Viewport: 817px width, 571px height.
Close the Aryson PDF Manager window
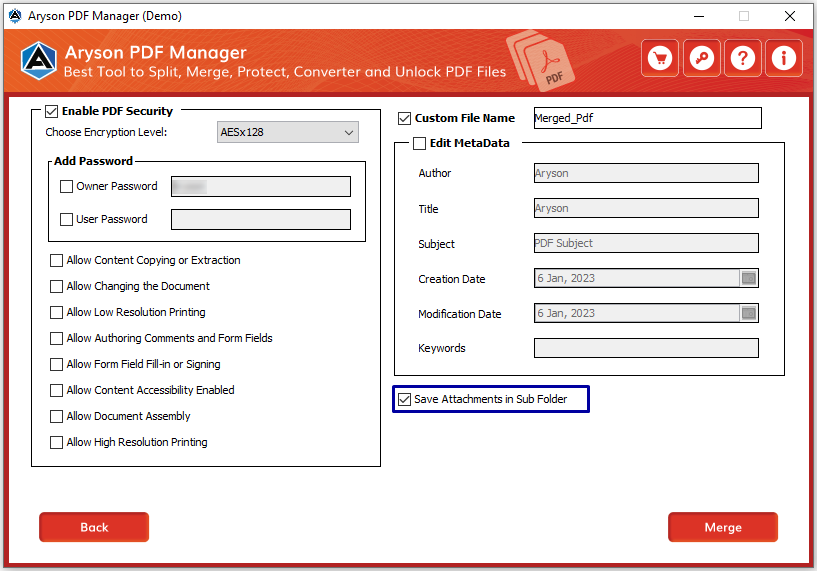[790, 16]
